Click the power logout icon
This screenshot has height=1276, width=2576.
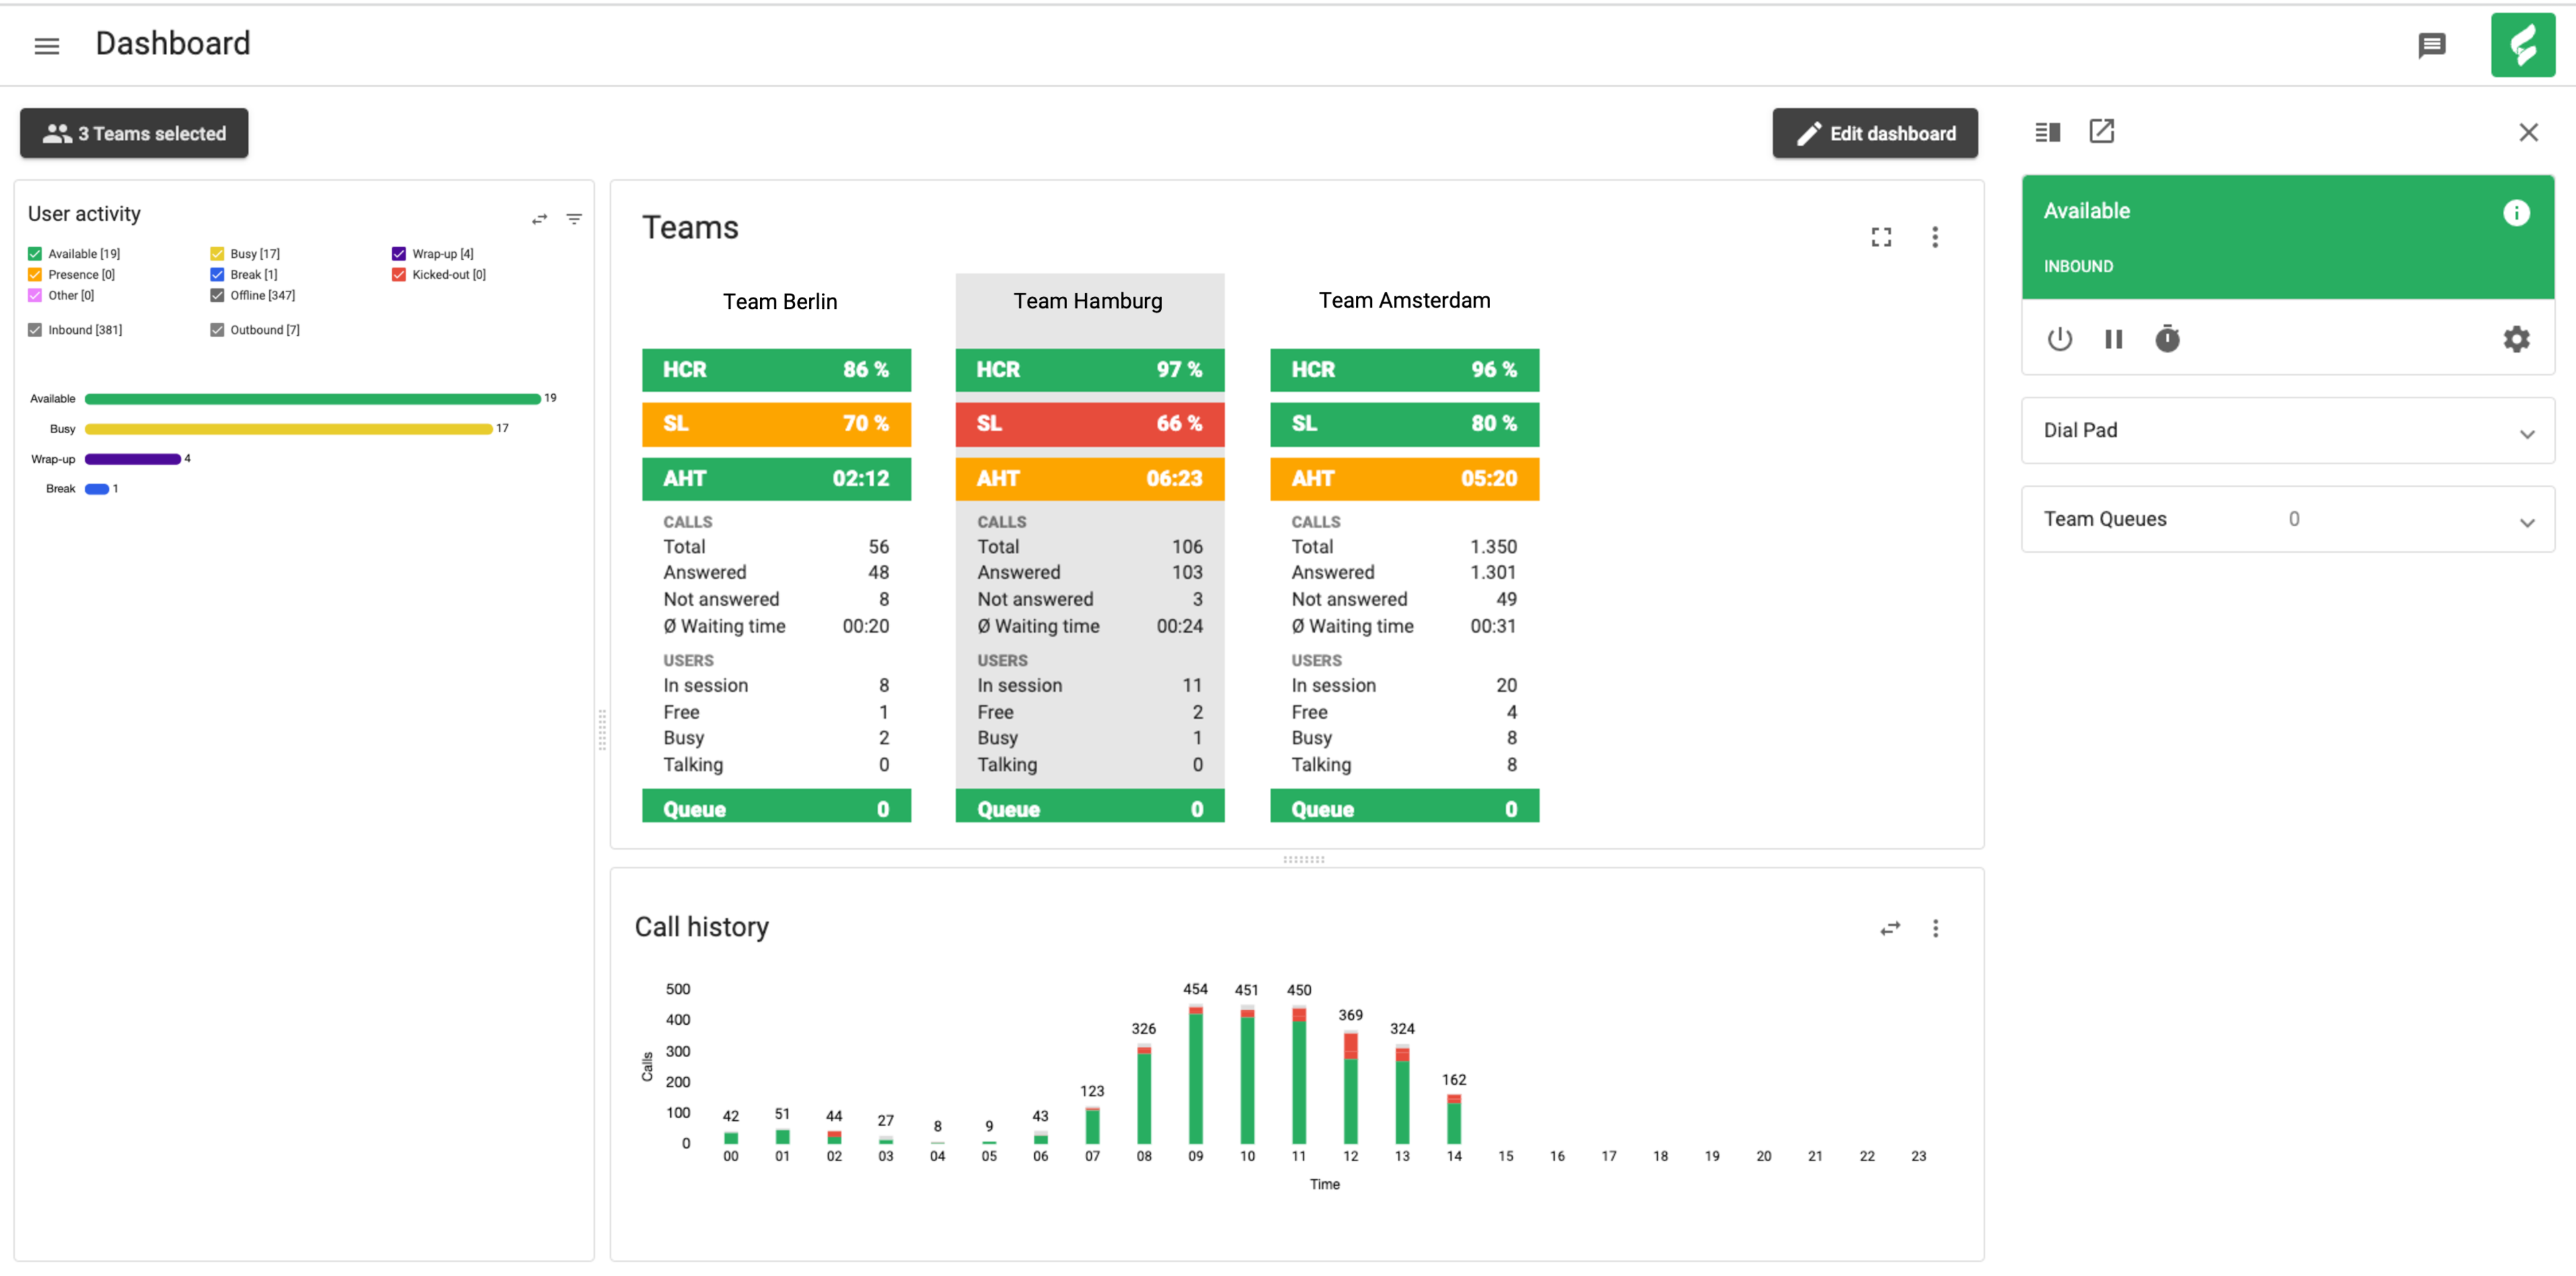(x=2059, y=339)
